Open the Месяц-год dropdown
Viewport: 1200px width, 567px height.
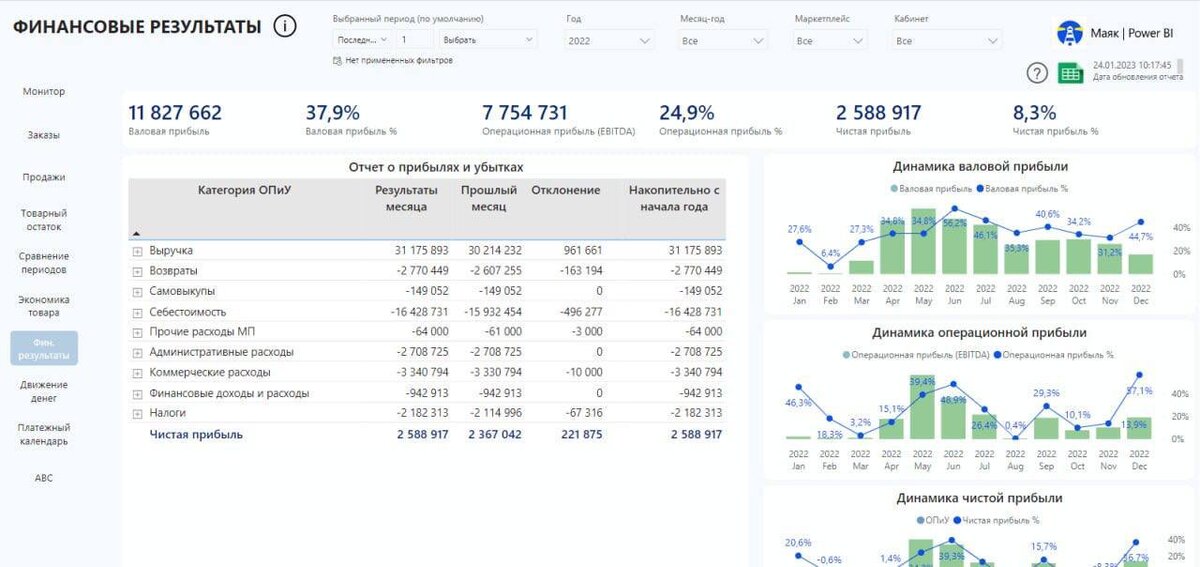(x=724, y=41)
